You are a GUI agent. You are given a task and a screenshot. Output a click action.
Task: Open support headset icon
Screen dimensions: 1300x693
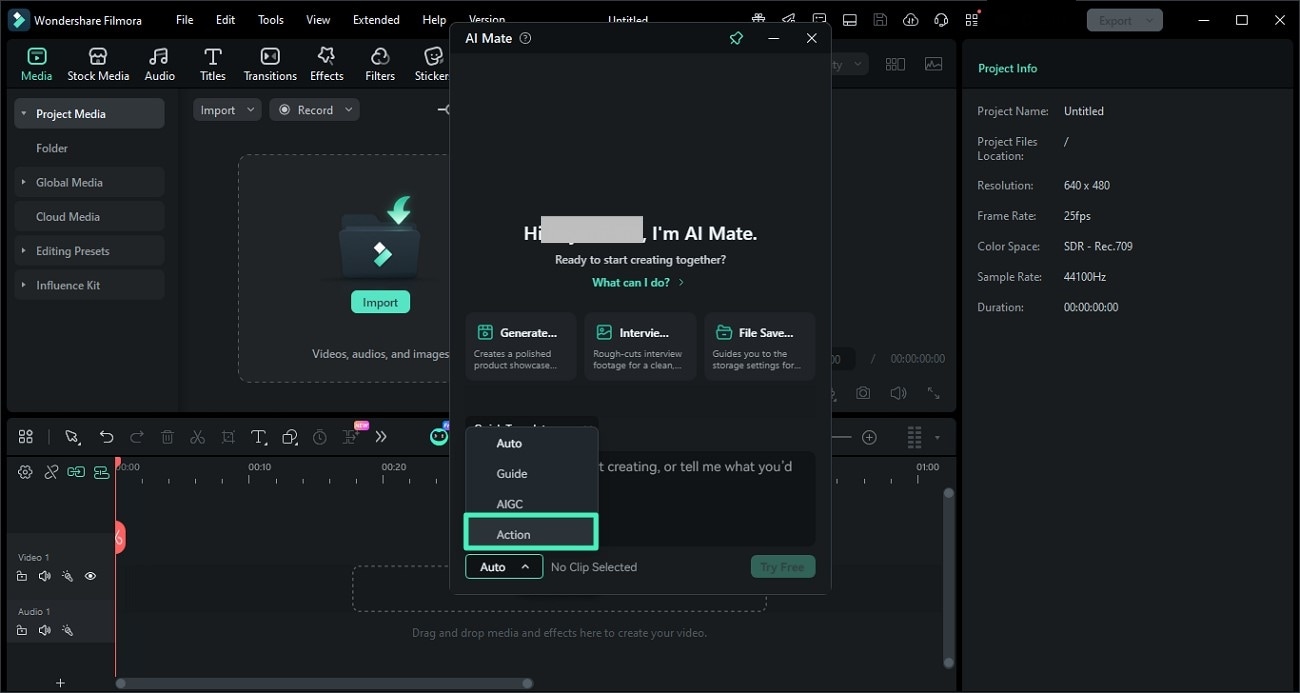(x=941, y=20)
